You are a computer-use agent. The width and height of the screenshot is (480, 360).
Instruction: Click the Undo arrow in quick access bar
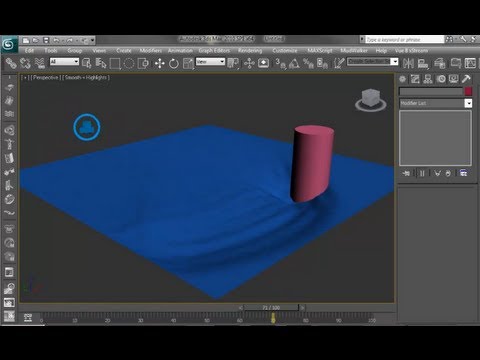[56, 40]
